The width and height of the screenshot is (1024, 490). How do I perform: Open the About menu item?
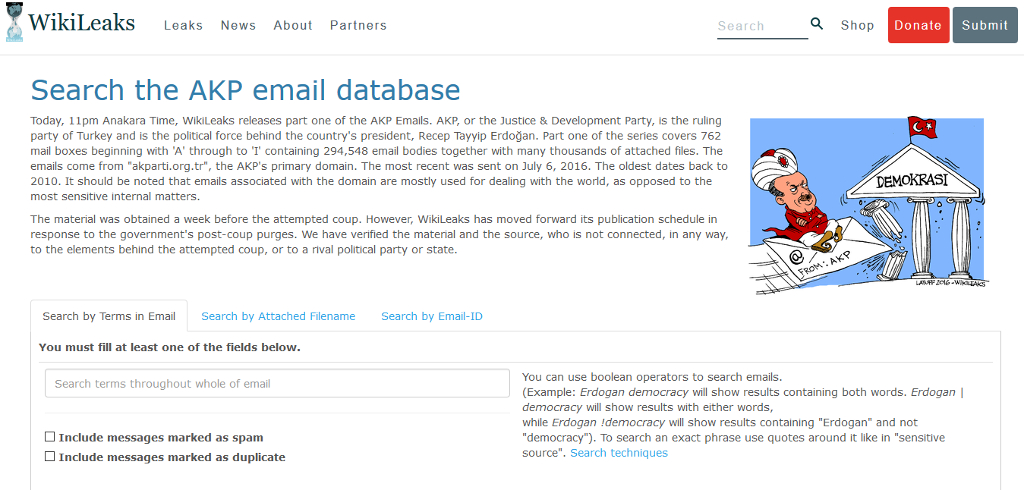pos(293,25)
